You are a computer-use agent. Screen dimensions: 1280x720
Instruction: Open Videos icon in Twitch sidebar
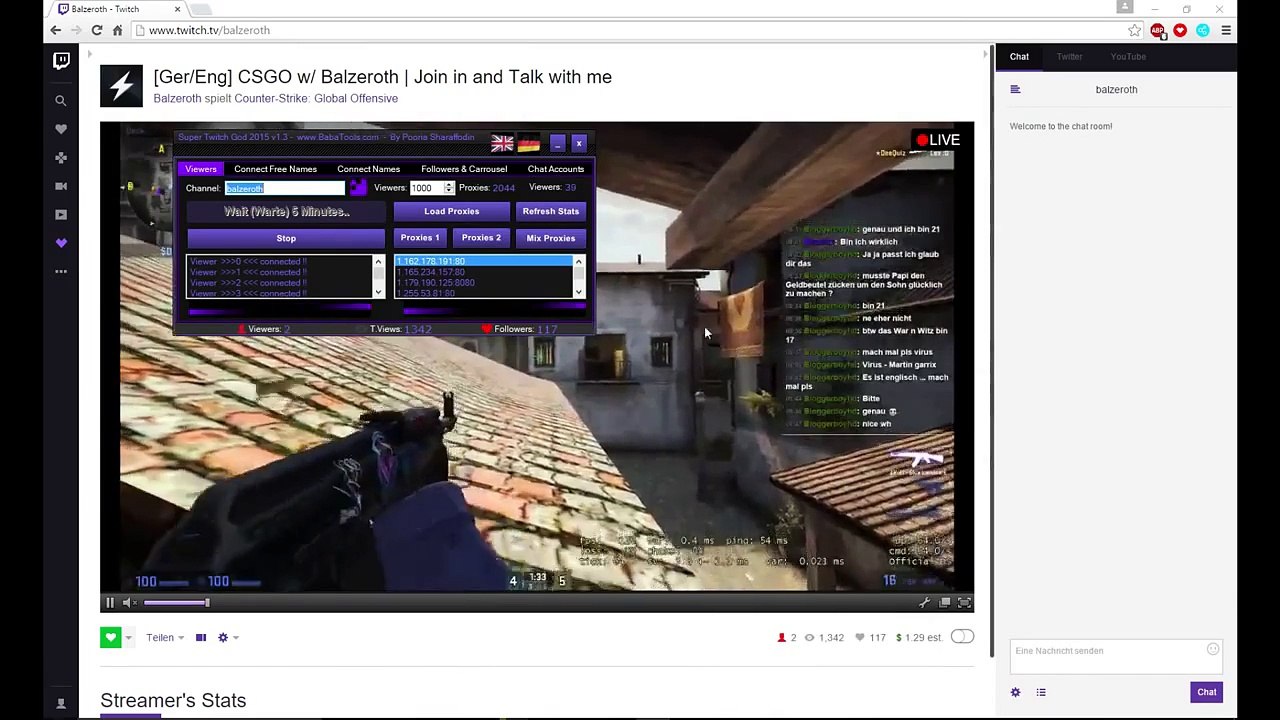[61, 215]
